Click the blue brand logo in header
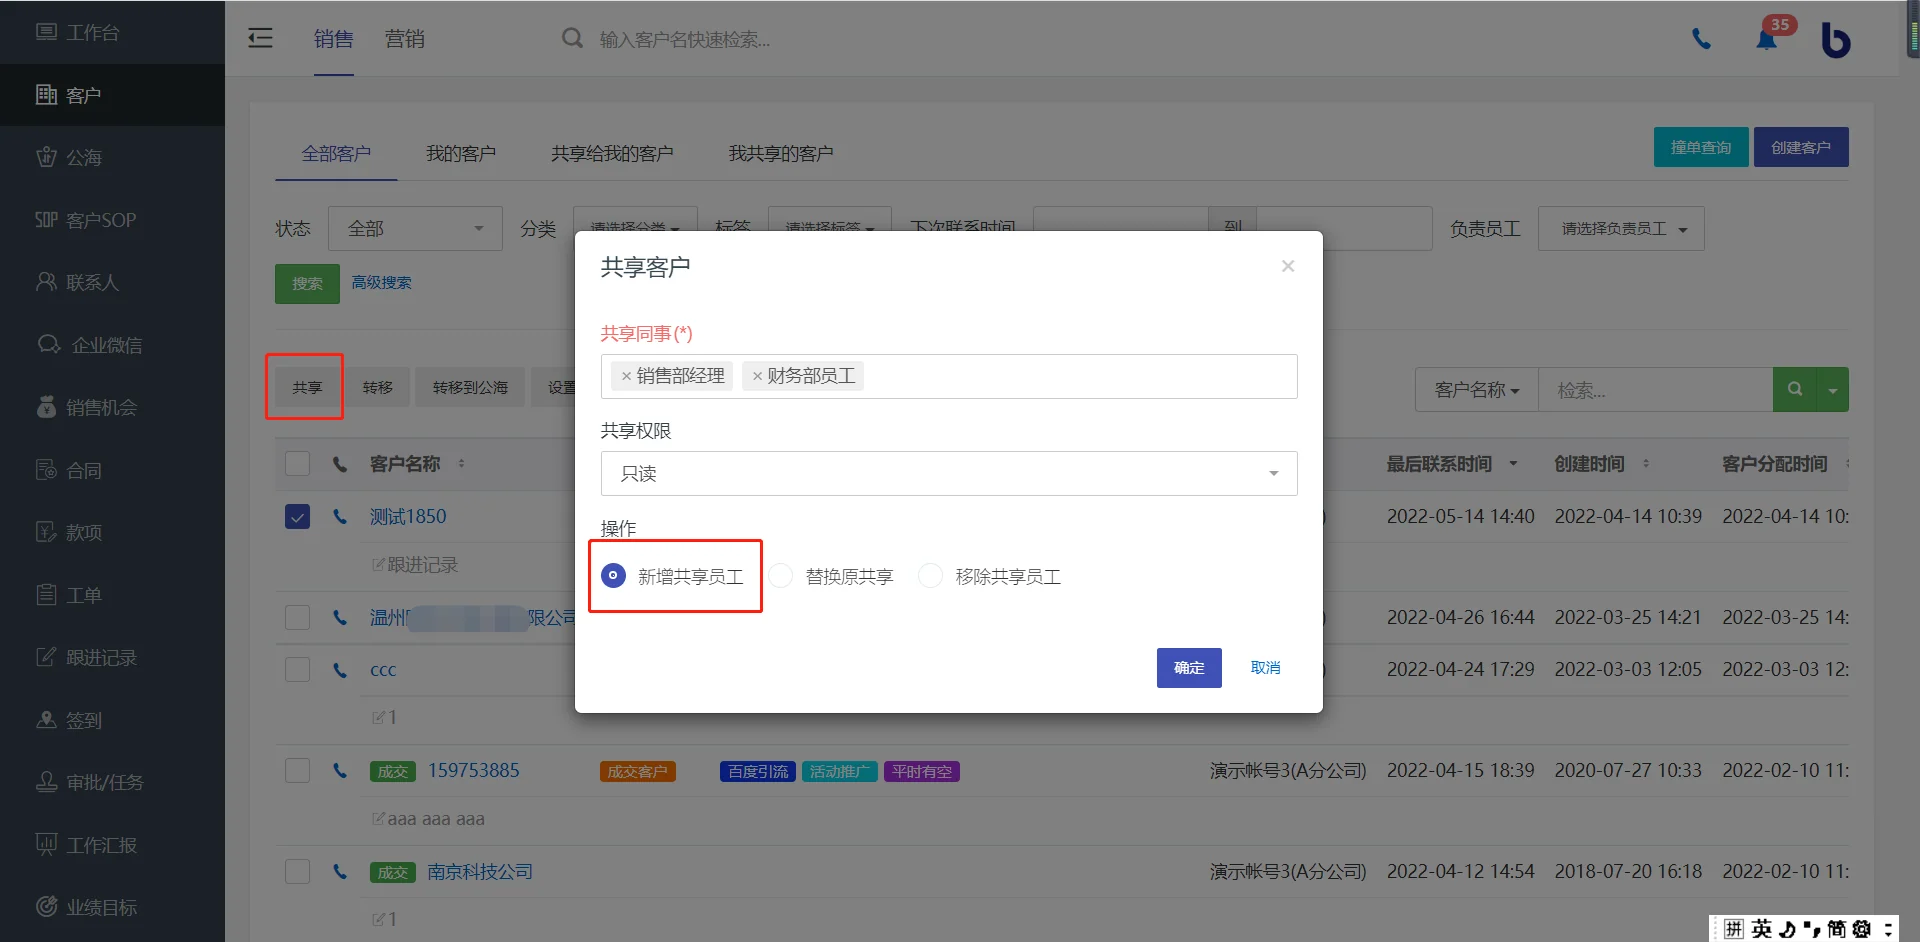This screenshot has height=942, width=1920. pyautogui.click(x=1835, y=40)
